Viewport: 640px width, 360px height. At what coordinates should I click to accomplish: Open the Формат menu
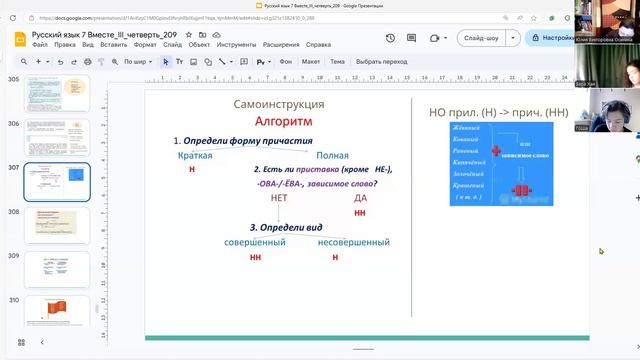(145, 45)
